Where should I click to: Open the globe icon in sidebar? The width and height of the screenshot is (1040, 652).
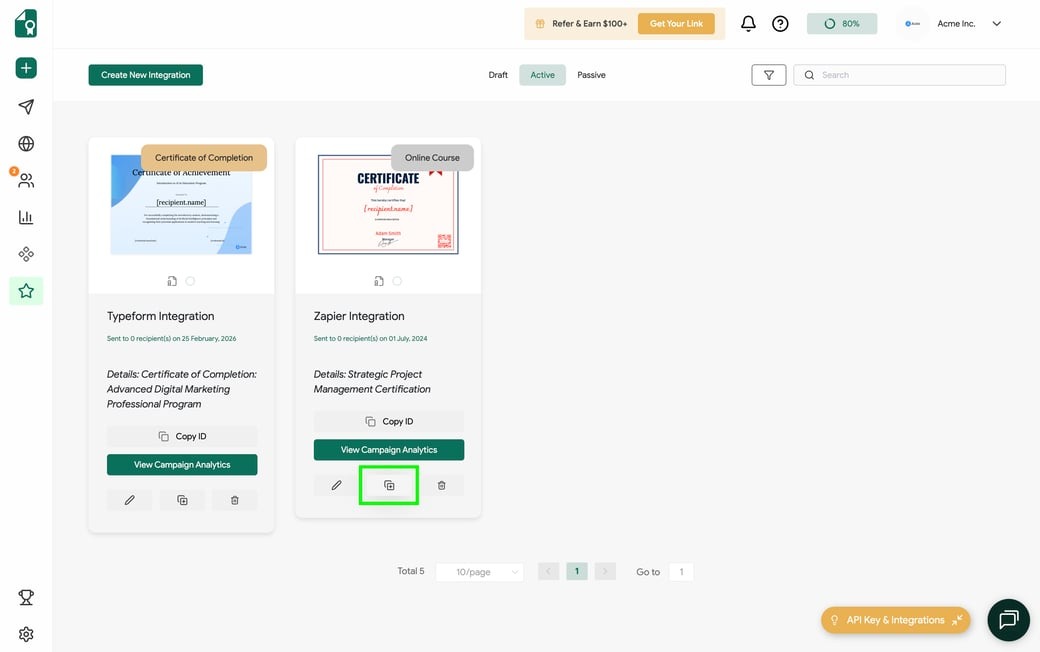click(26, 144)
